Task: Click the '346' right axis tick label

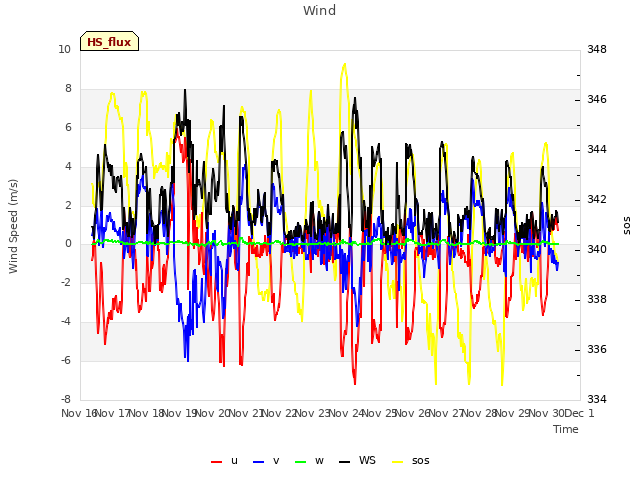Action: point(597,99)
